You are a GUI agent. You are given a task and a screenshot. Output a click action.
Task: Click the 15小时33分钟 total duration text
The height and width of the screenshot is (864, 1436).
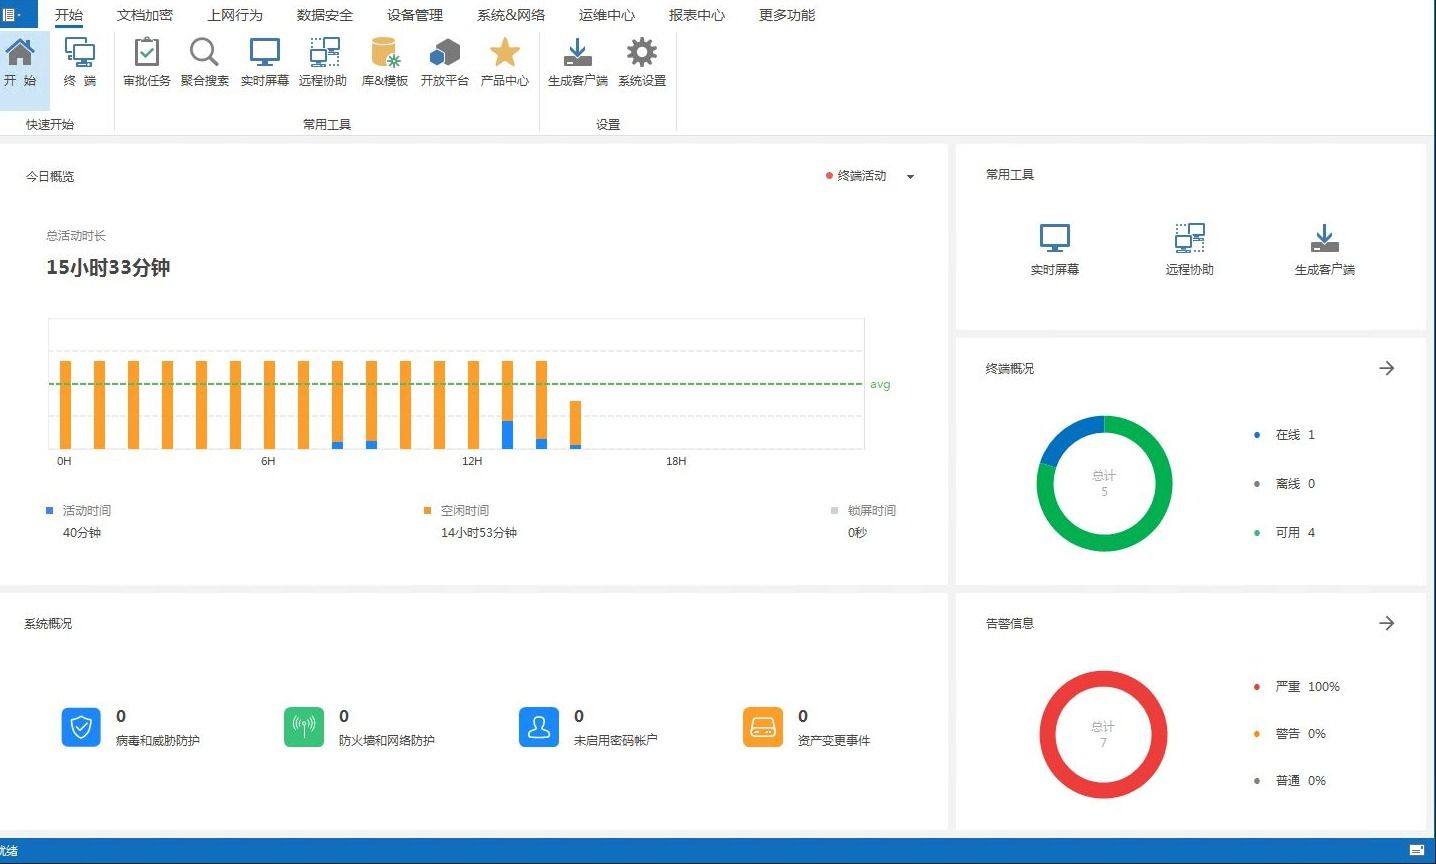click(108, 268)
